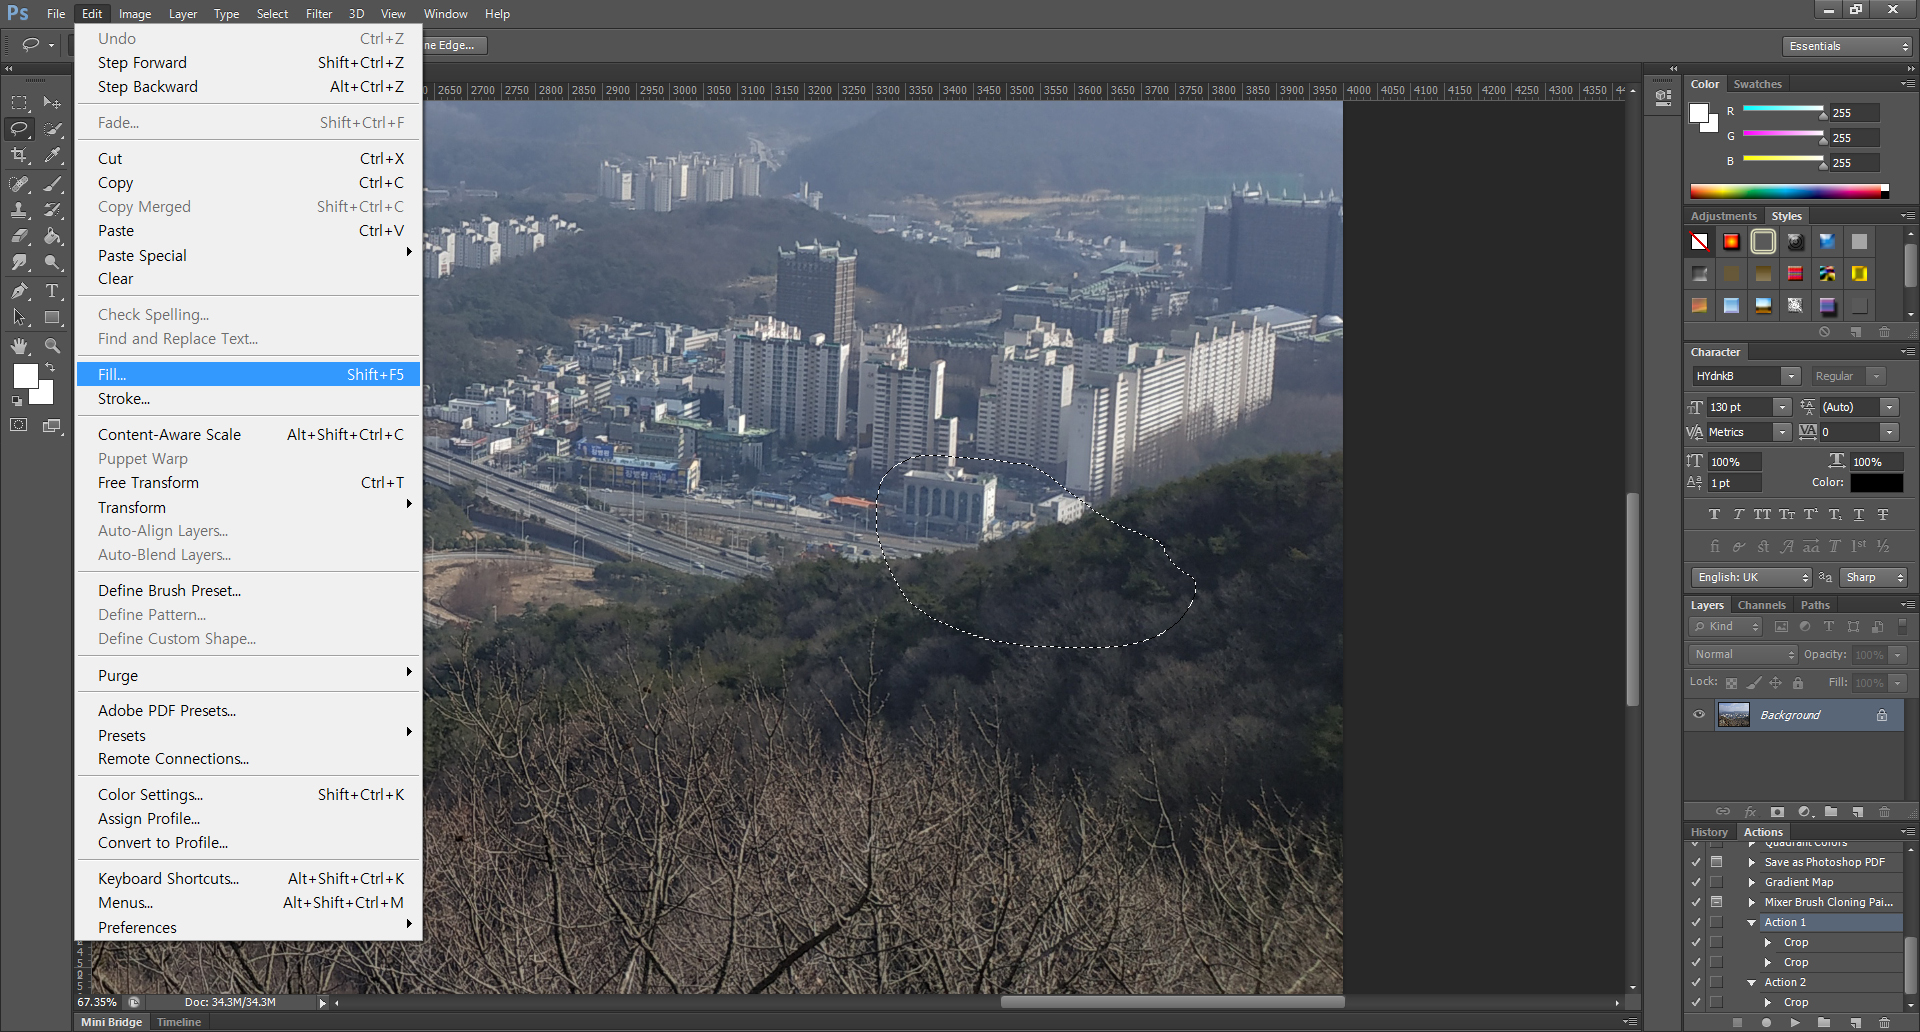Toggle Strikethrough in Character panel
This screenshot has width=1920, height=1032.
(x=1883, y=514)
